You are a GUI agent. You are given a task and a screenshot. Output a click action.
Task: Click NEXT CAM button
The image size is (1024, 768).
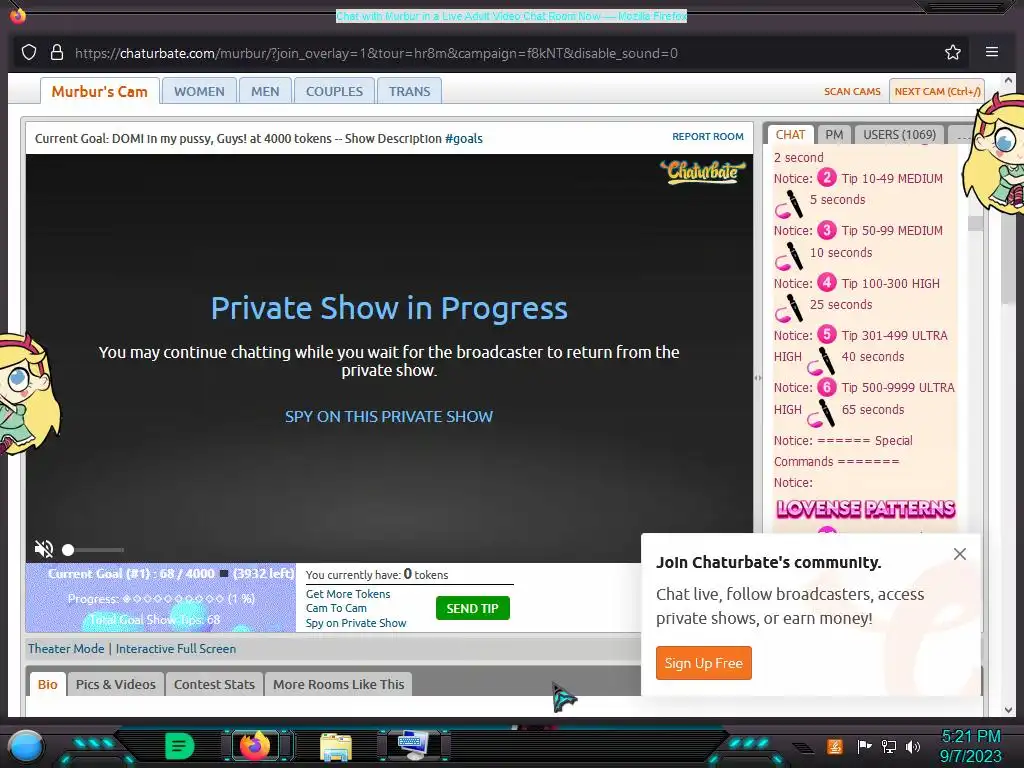[937, 91]
